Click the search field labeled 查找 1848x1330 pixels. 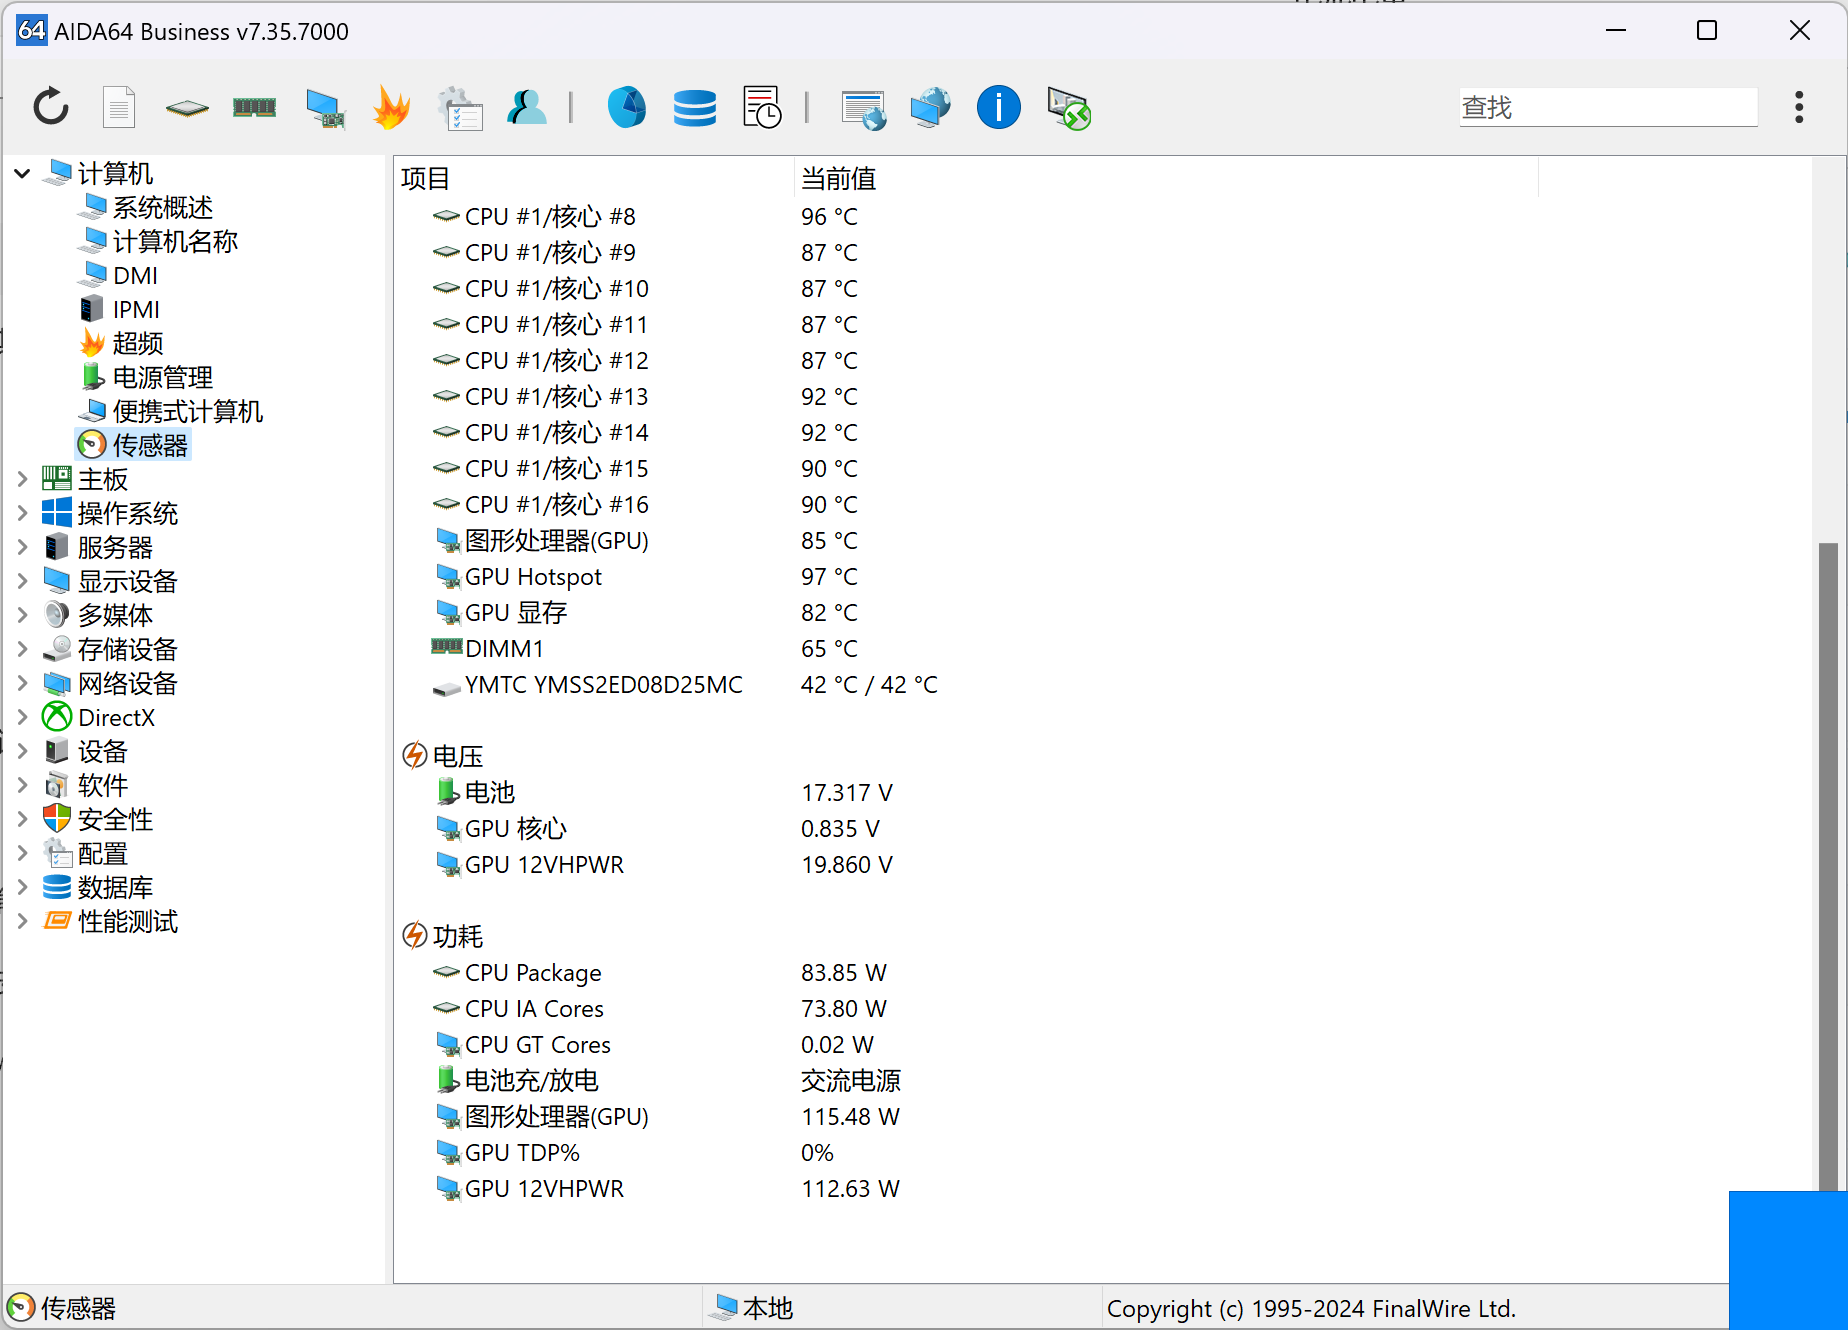pos(1608,107)
